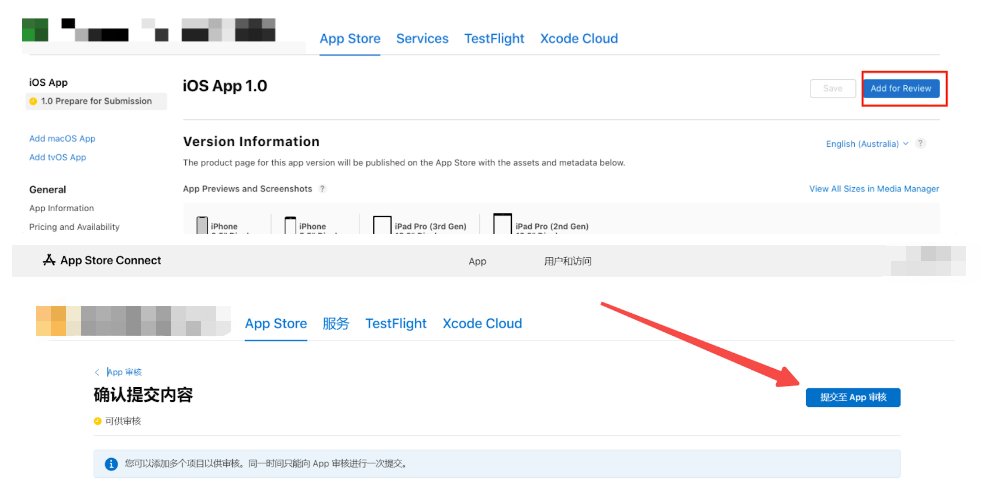The height and width of the screenshot is (503, 984).
Task: Select iPad Pro (2nd Gen) size tab
Action: 541,226
